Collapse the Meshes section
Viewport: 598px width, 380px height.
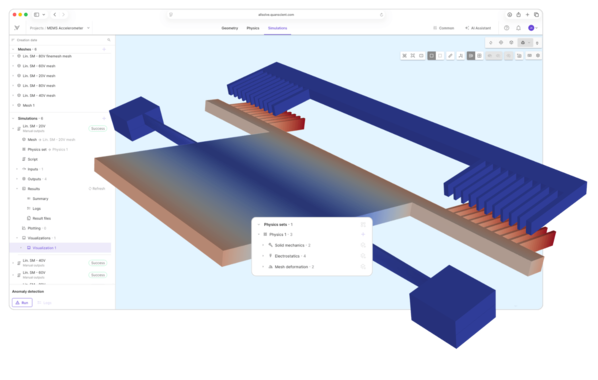pyautogui.click(x=13, y=49)
